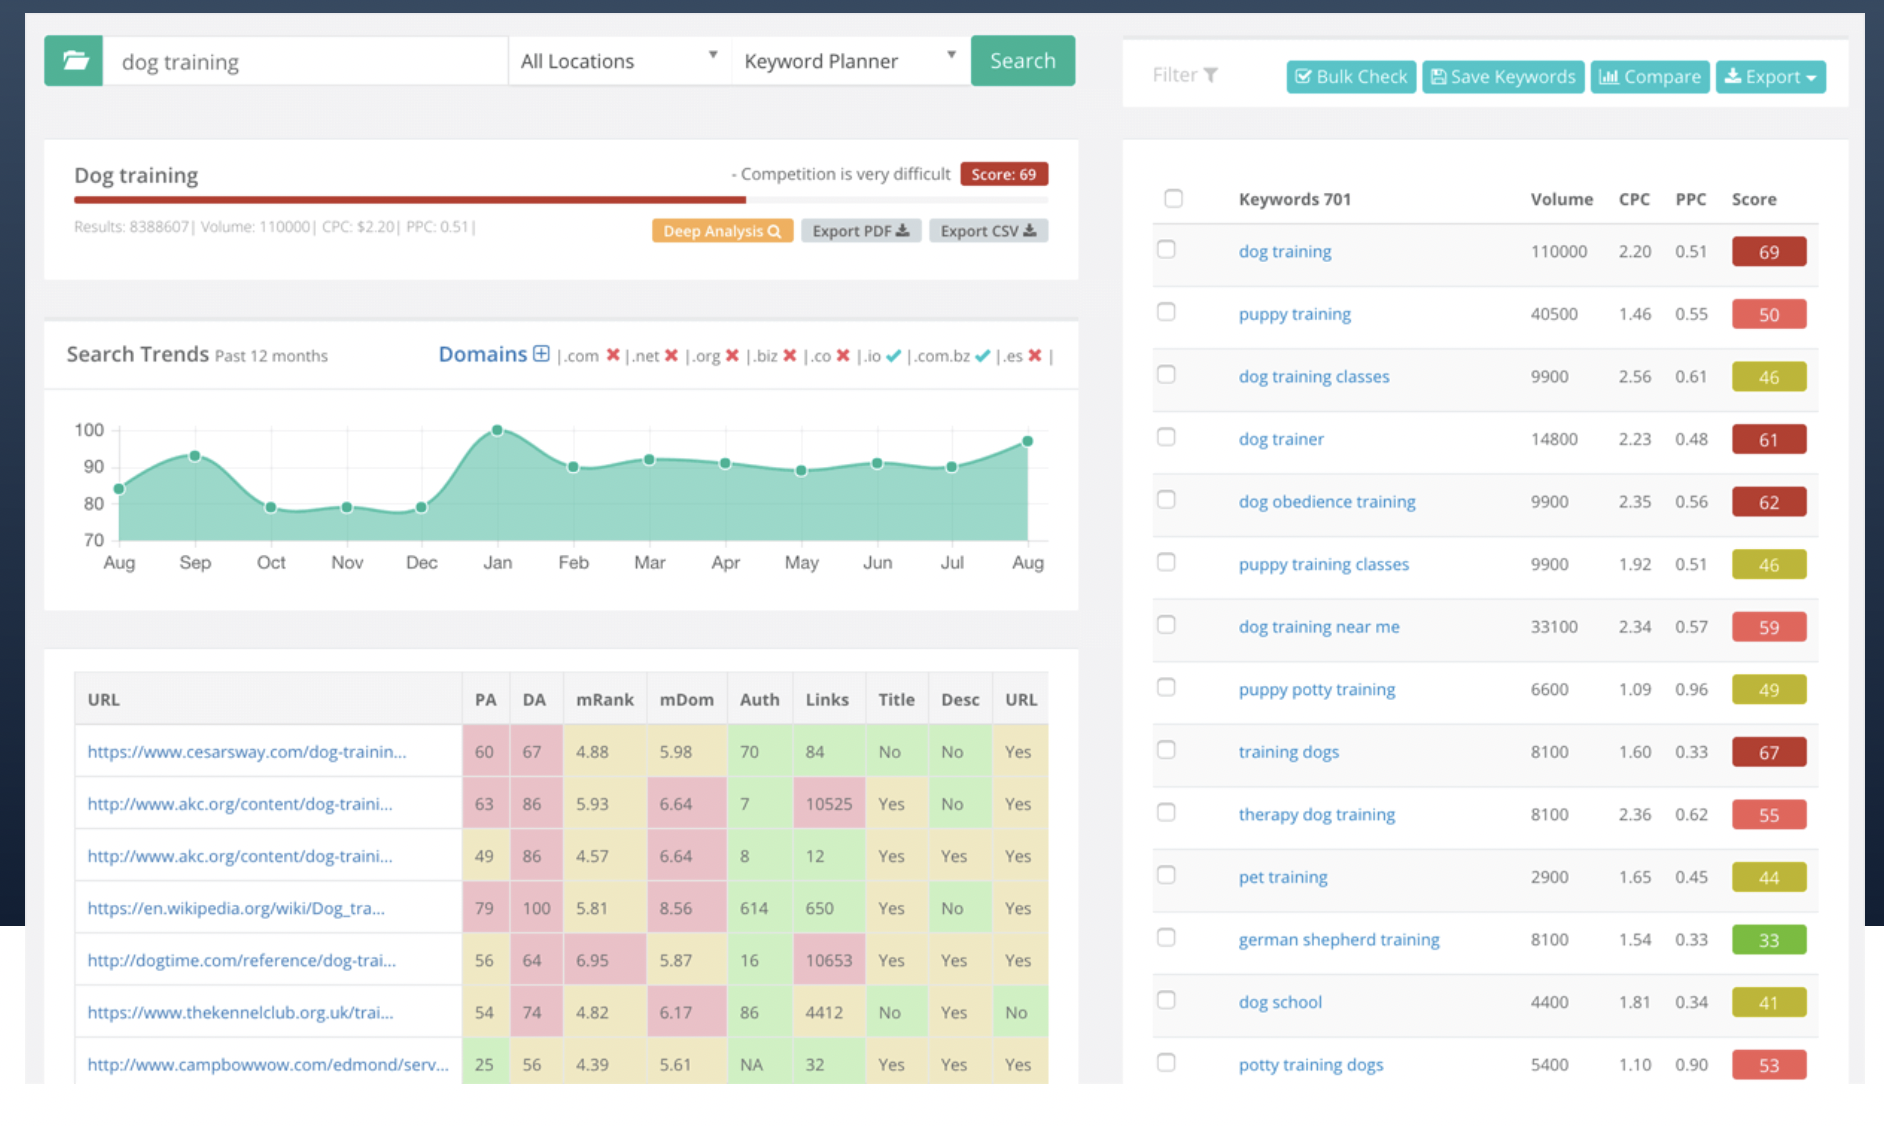Click the red Score: 69 badge
The width and height of the screenshot is (1884, 1126).
coord(1004,174)
